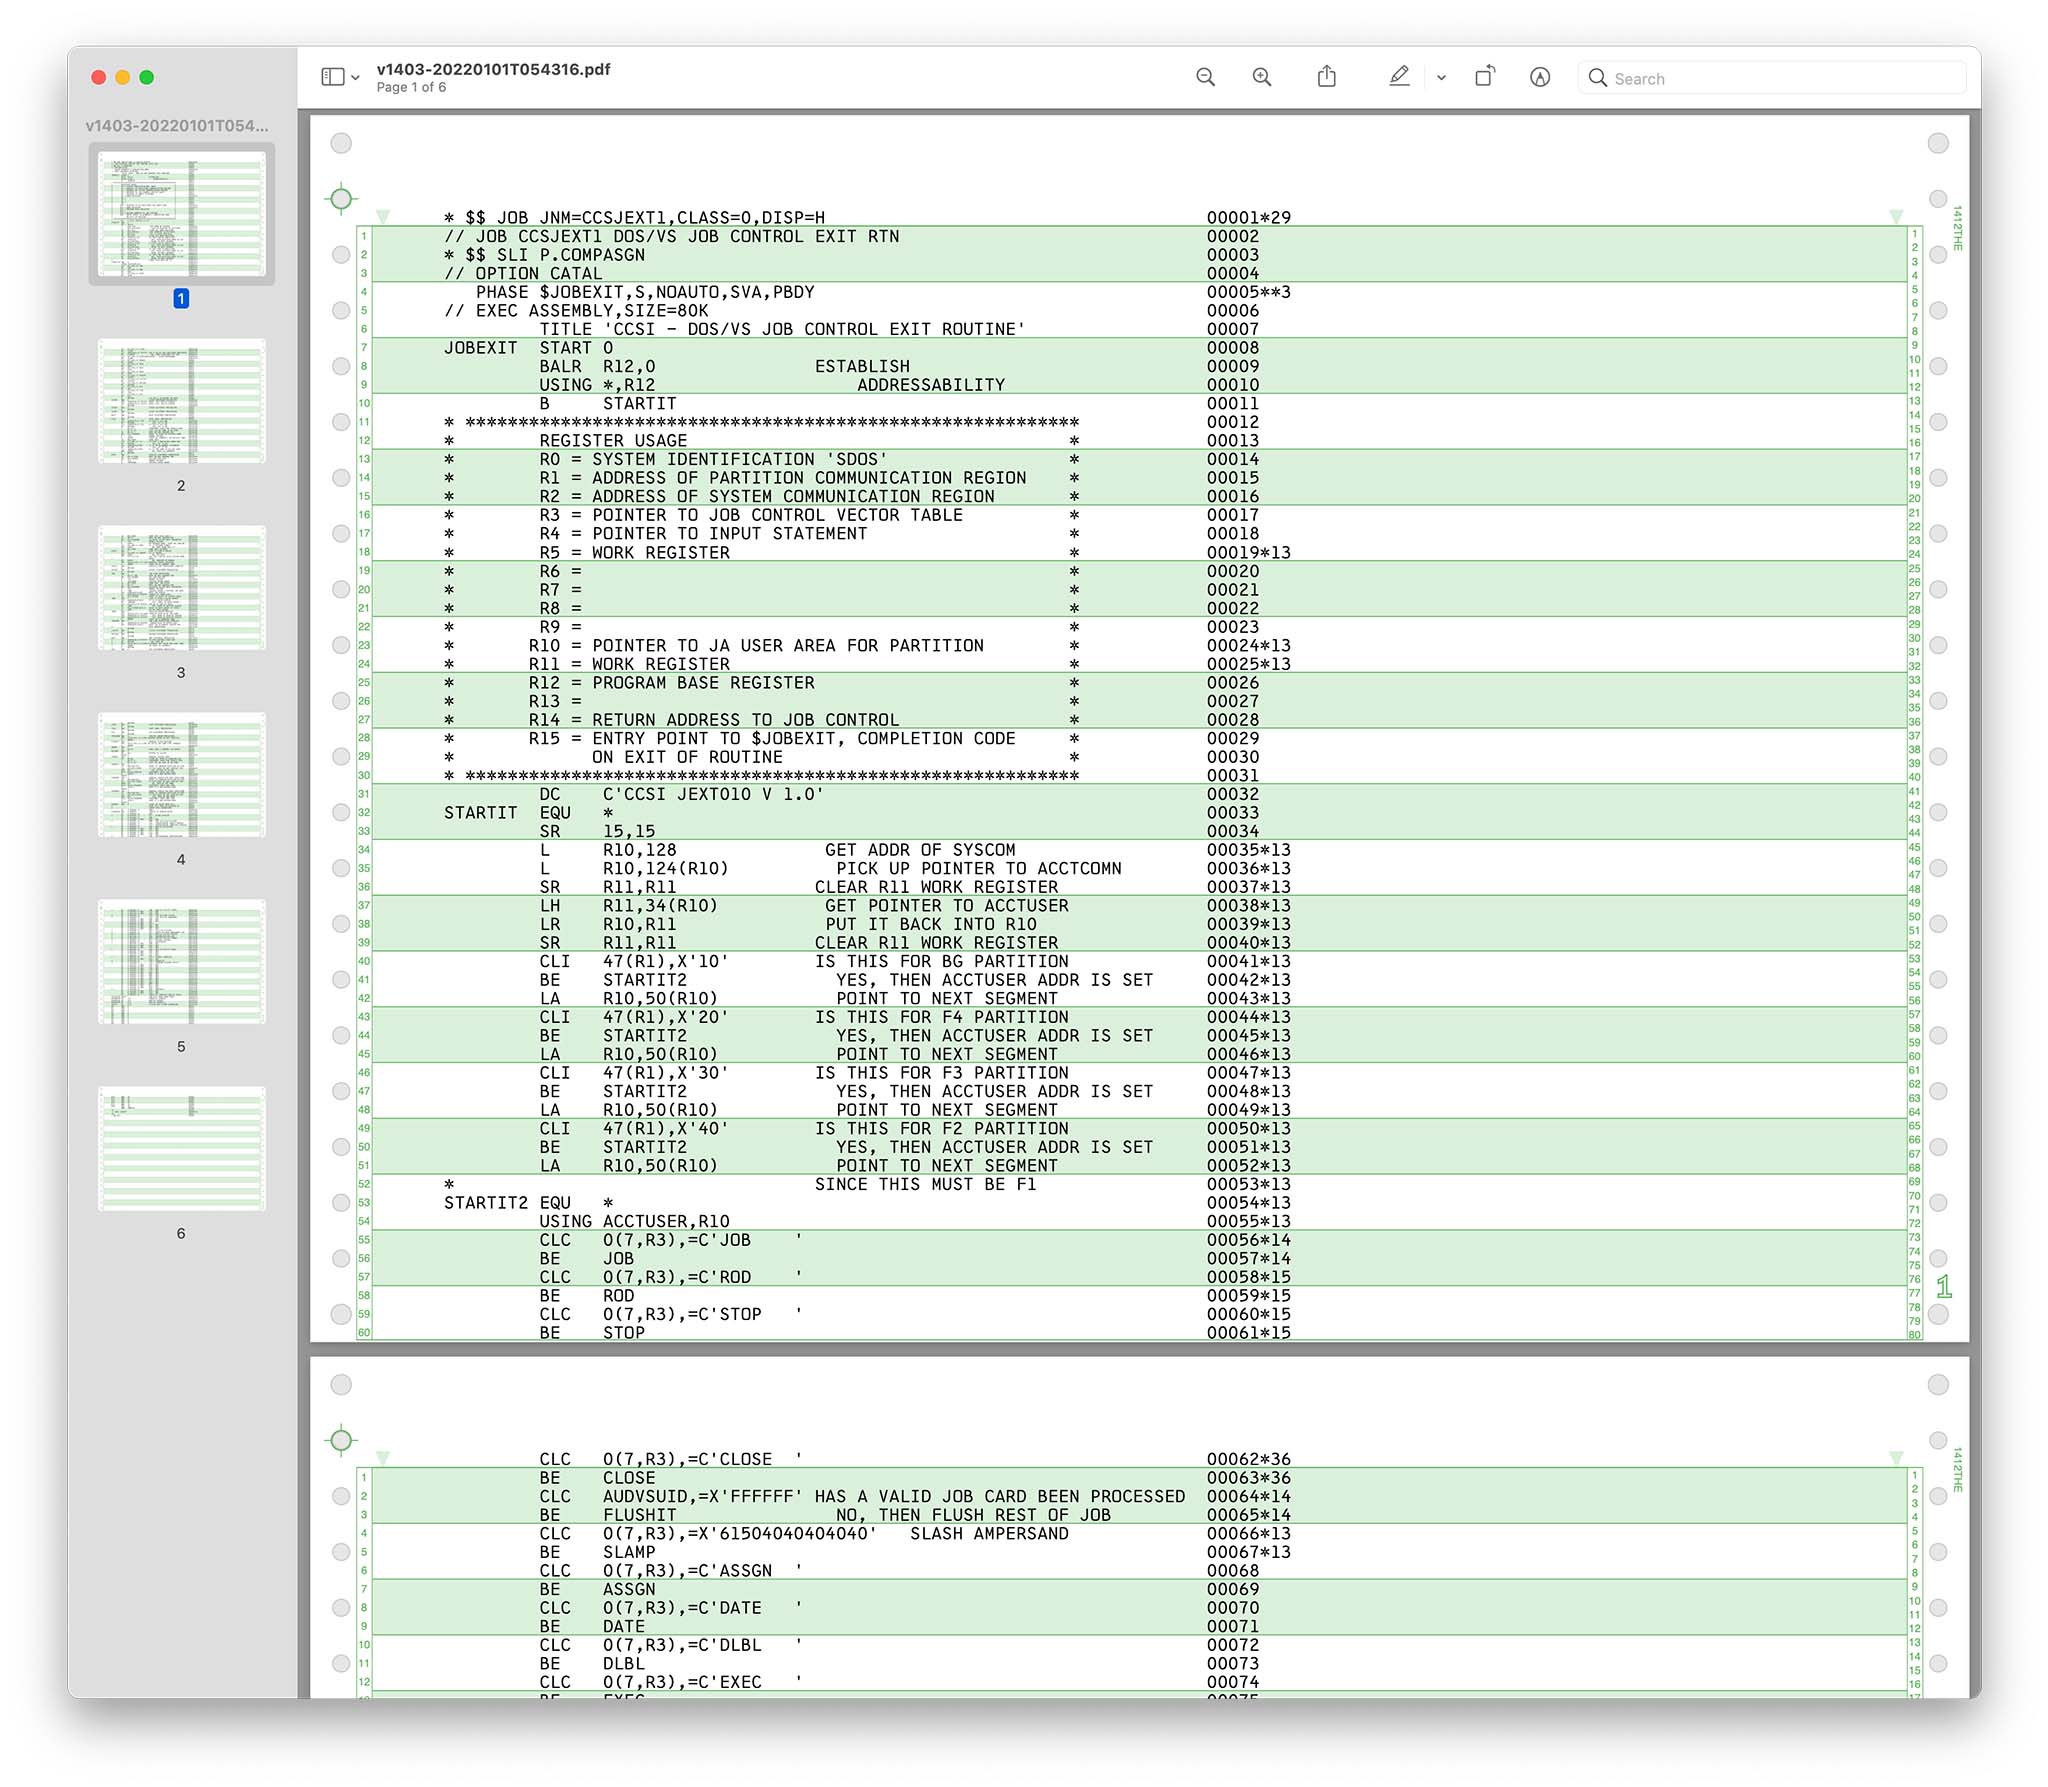The height and width of the screenshot is (1787, 2048).
Task: Select the page 2 thumbnail
Action: pyautogui.click(x=181, y=401)
